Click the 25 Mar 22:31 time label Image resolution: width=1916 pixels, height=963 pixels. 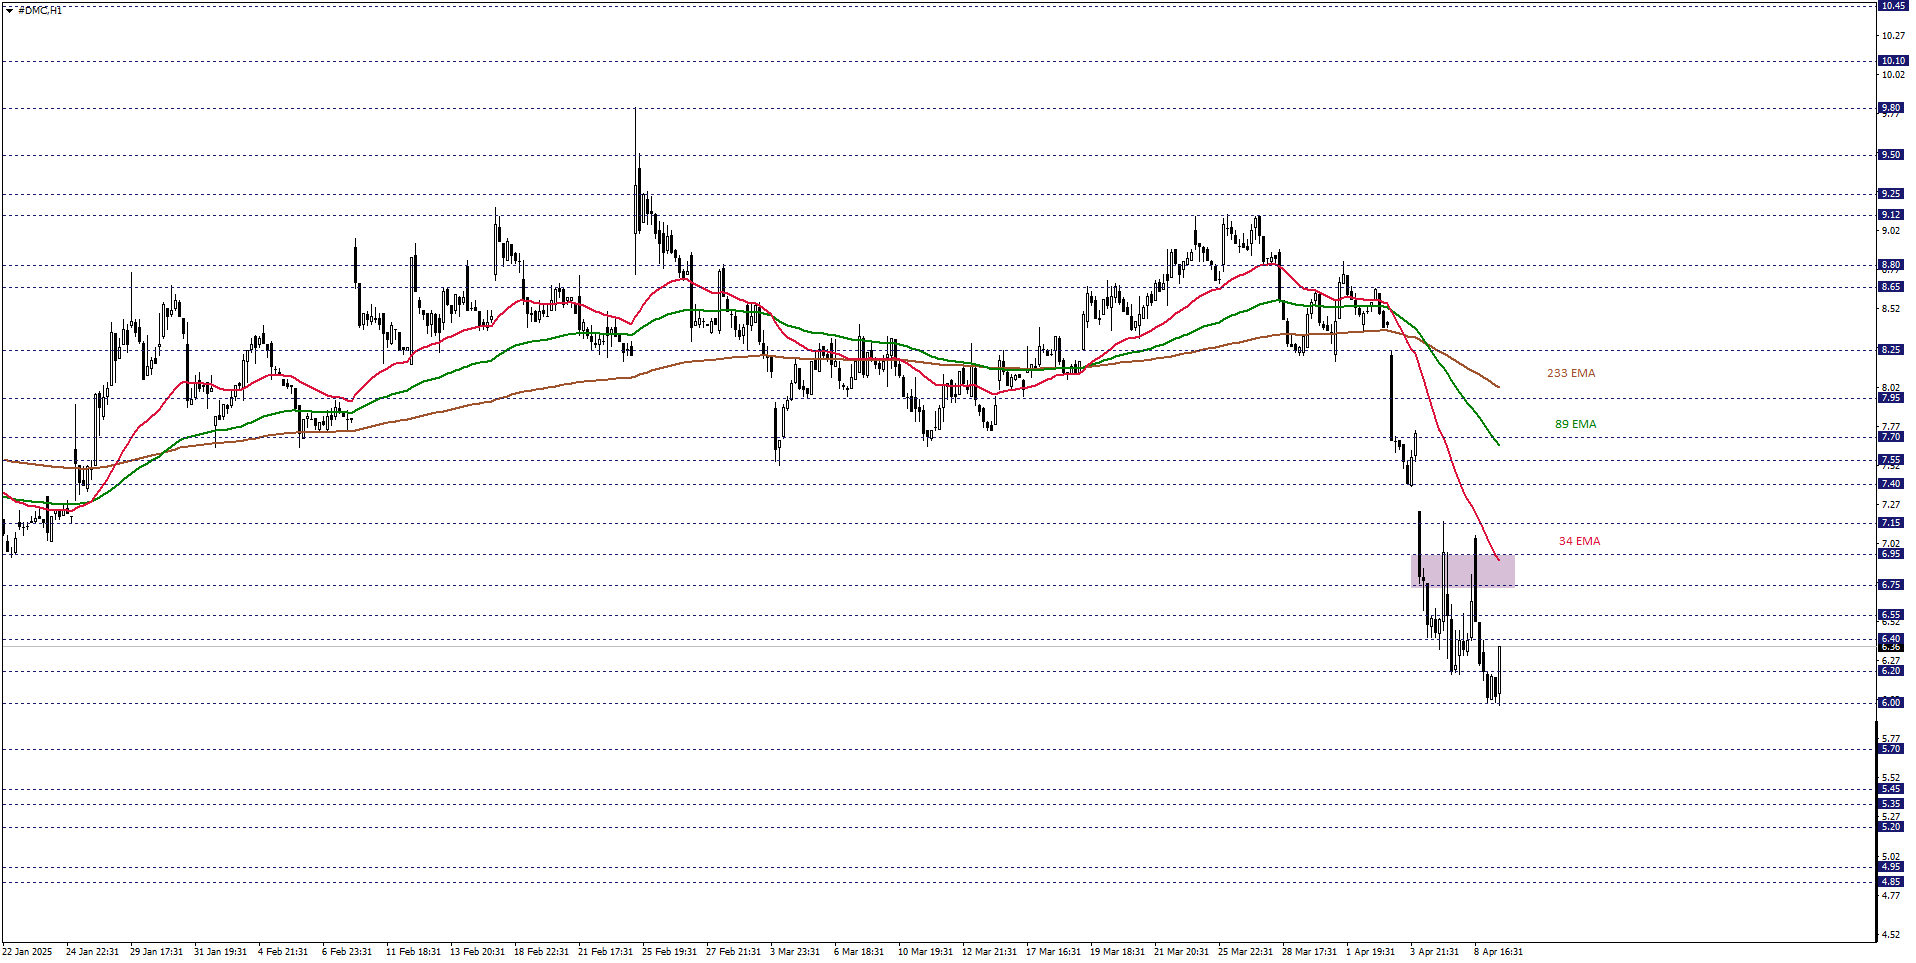[x=1245, y=952]
